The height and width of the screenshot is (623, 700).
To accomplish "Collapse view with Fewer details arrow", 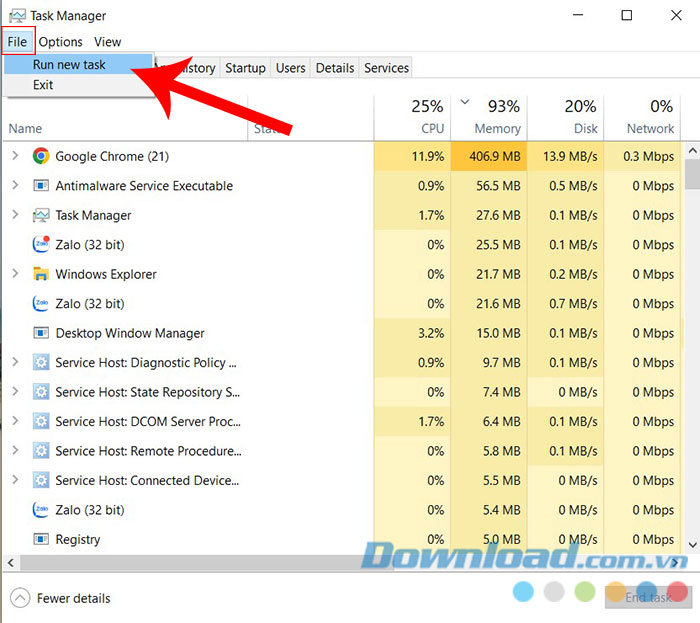I will coord(20,598).
